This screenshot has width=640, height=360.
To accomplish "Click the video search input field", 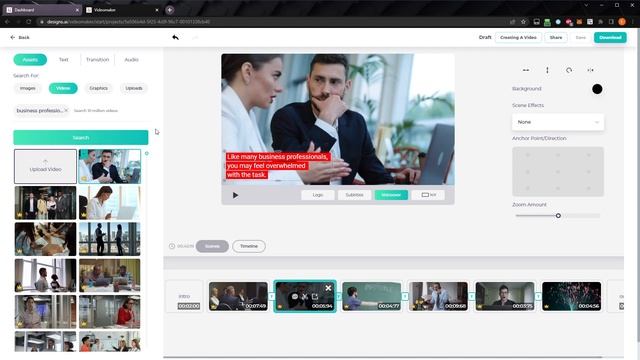I will [x=110, y=111].
